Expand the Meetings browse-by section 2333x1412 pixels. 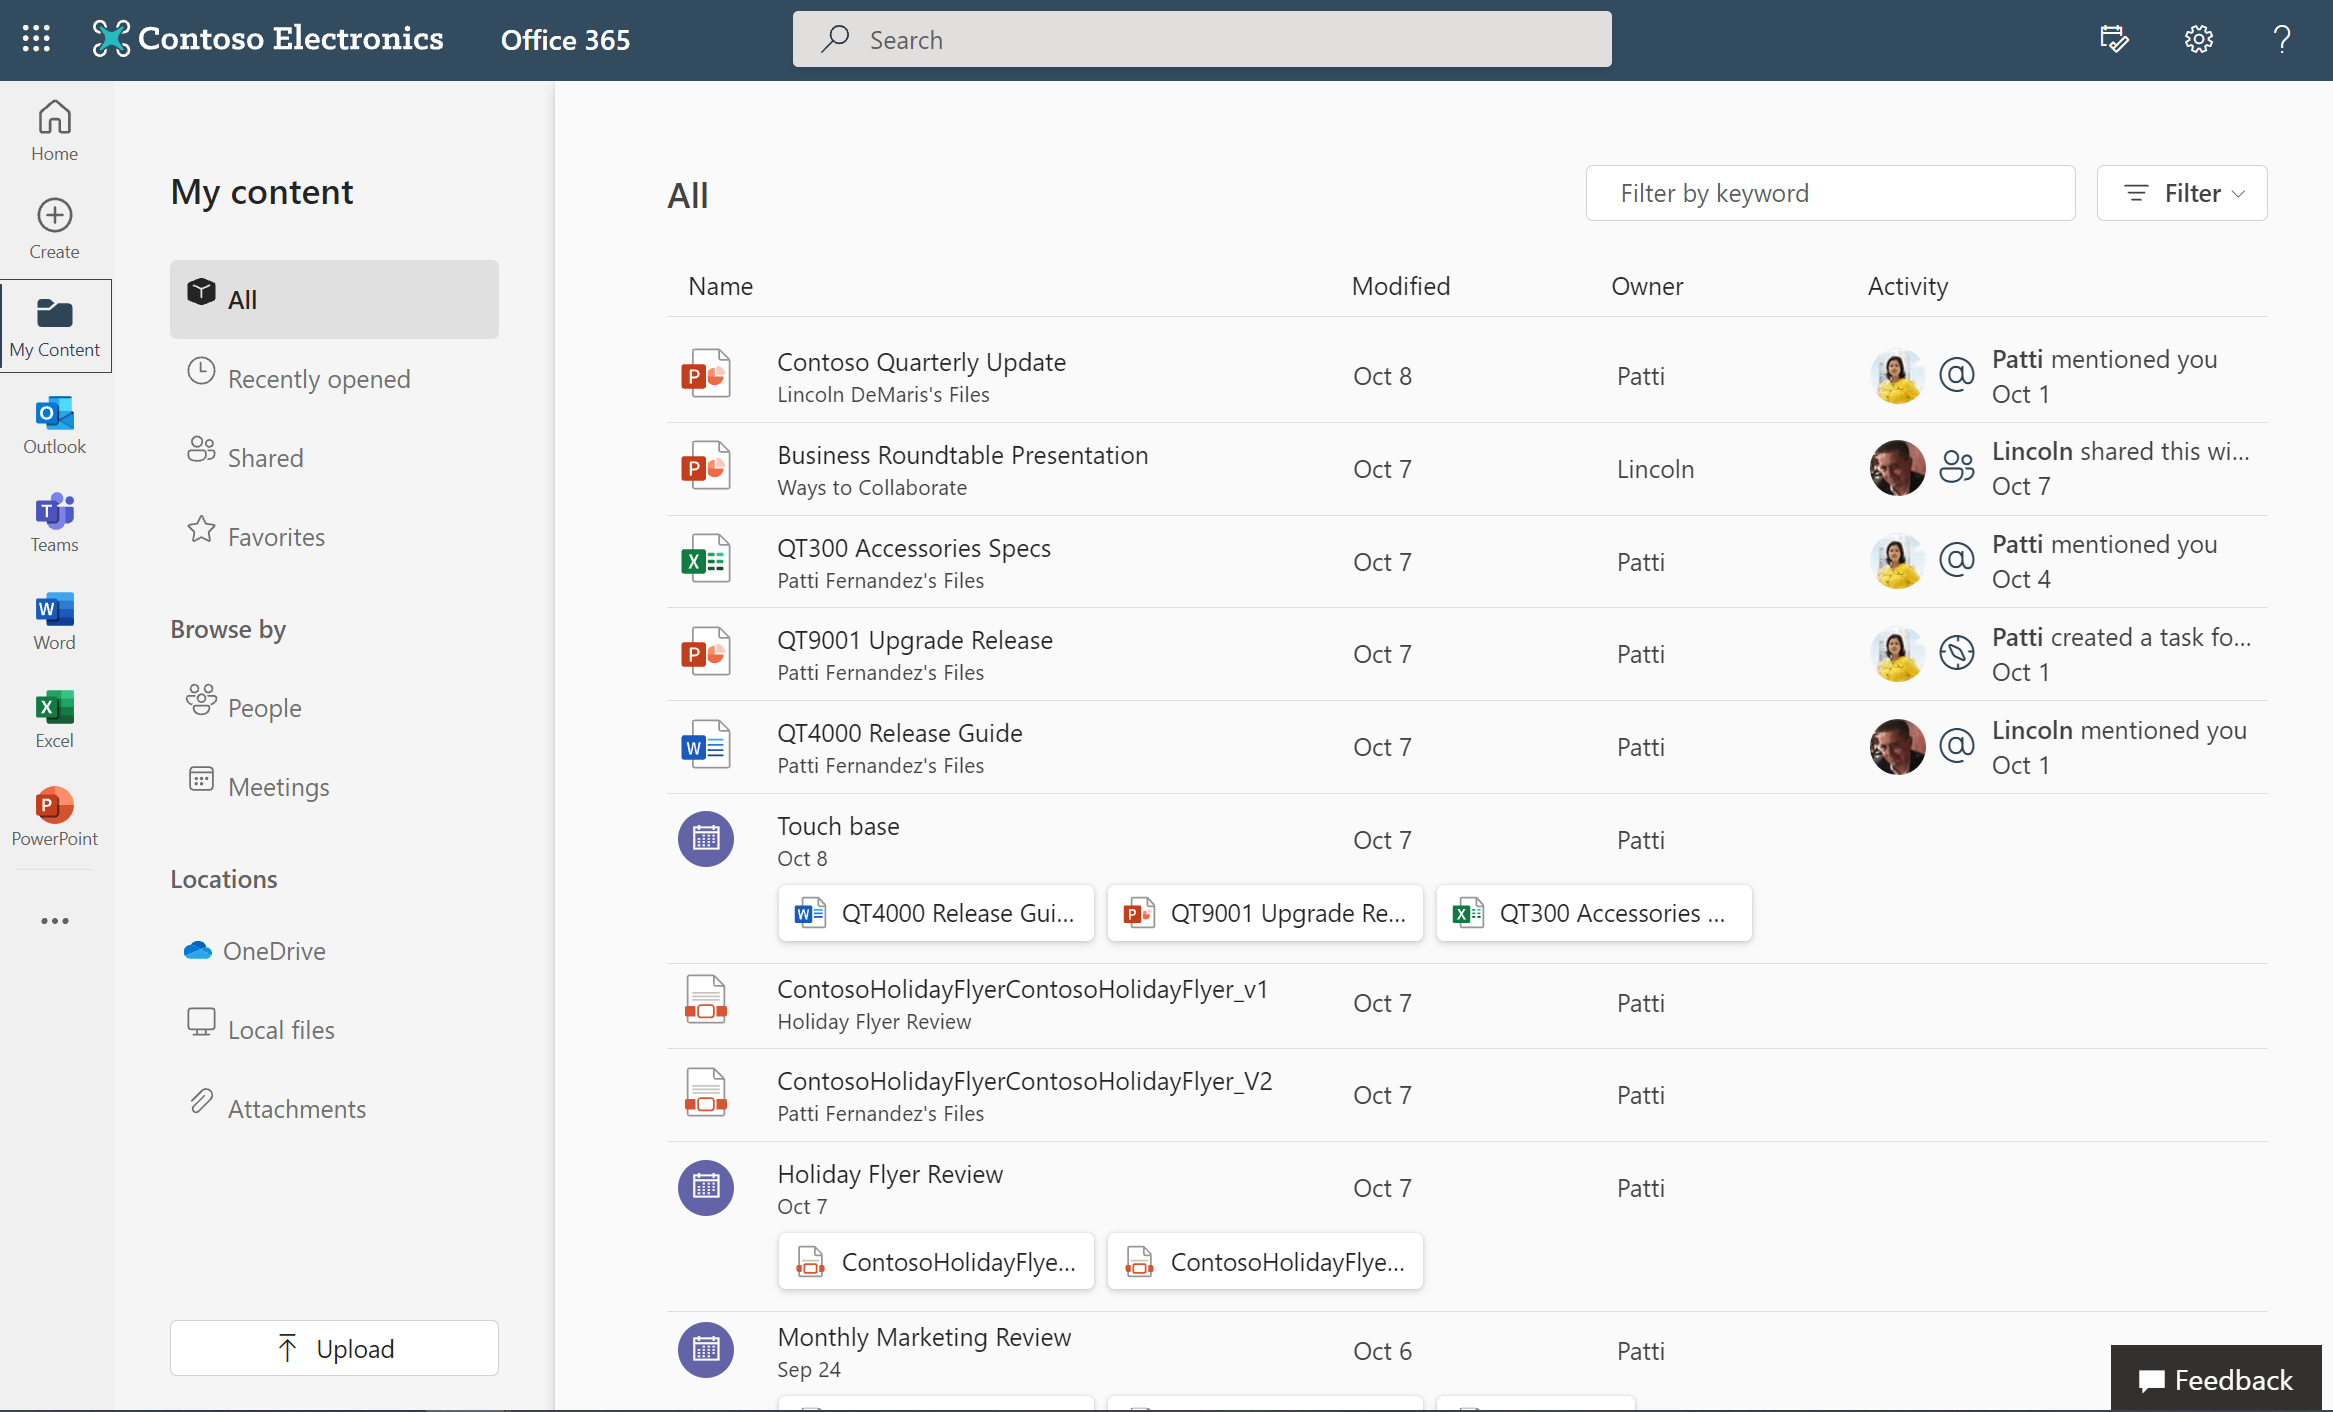coord(278,784)
